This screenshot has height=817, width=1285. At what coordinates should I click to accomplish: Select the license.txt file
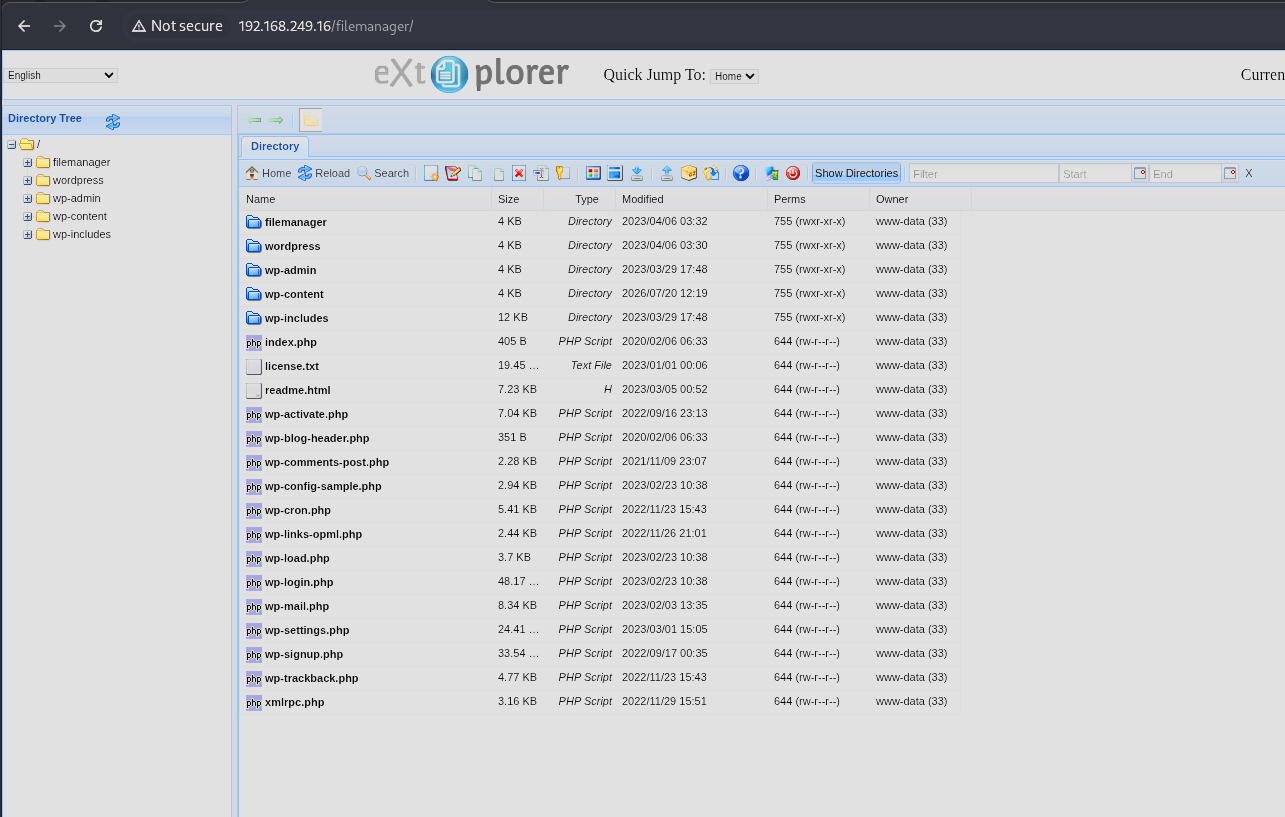pos(600,366)
